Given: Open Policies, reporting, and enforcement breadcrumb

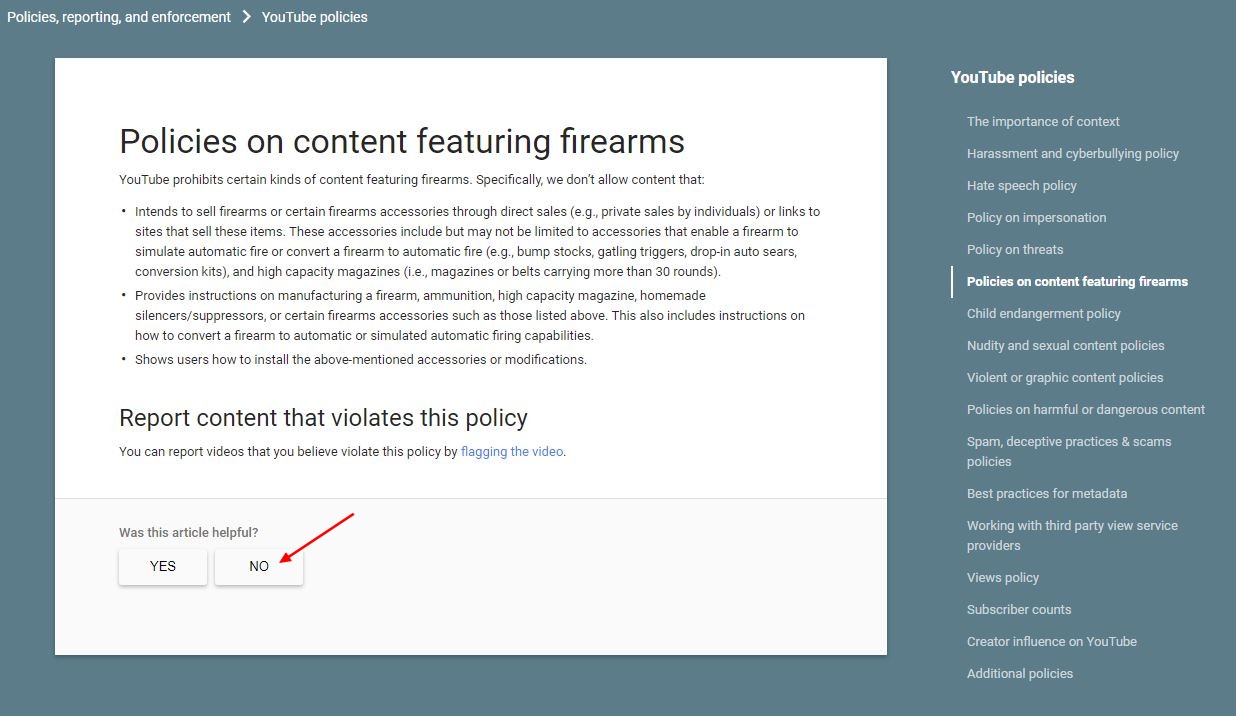Looking at the screenshot, I should pyautogui.click(x=119, y=17).
